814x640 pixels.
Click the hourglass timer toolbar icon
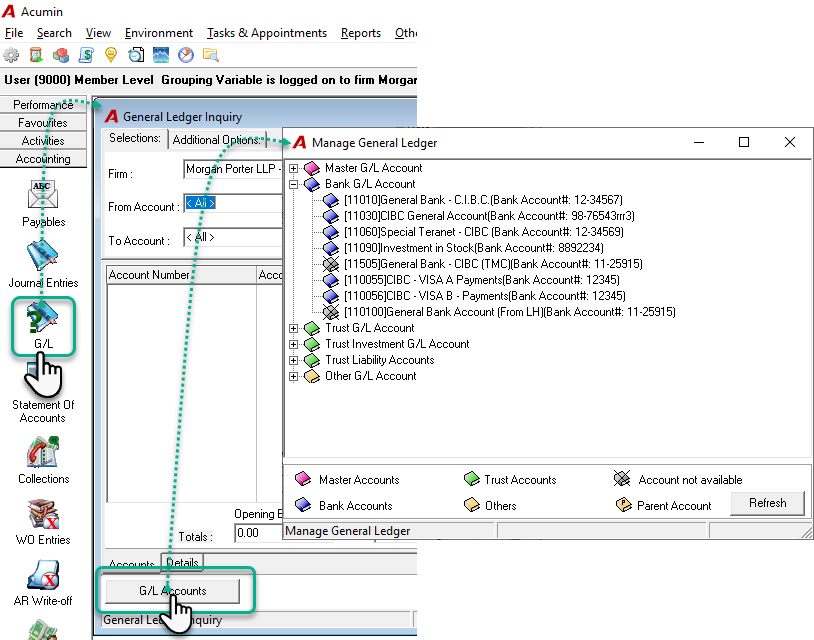click(36, 55)
